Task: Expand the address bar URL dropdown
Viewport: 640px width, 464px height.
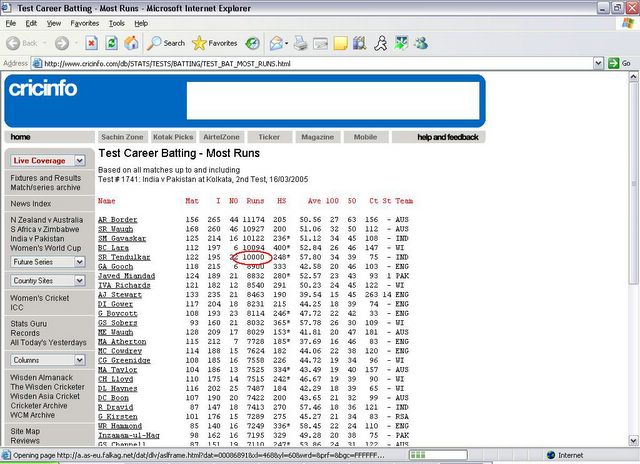Action: tap(598, 63)
